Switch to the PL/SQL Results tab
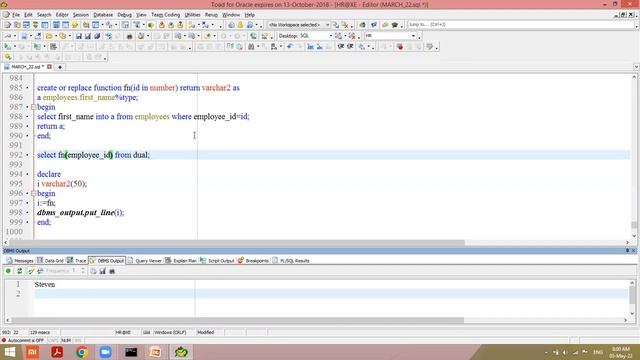Screen dimensions: 640x360 pyautogui.click(x=291, y=260)
